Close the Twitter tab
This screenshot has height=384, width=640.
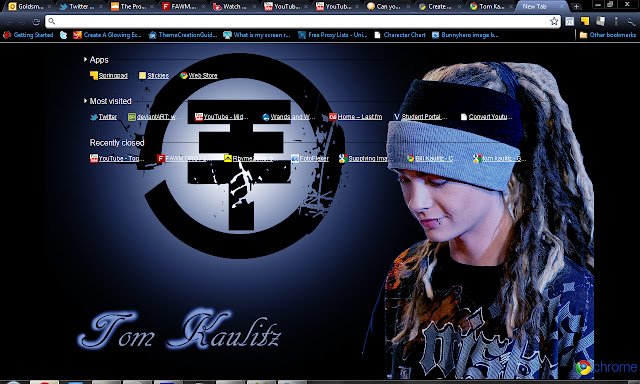click(101, 7)
